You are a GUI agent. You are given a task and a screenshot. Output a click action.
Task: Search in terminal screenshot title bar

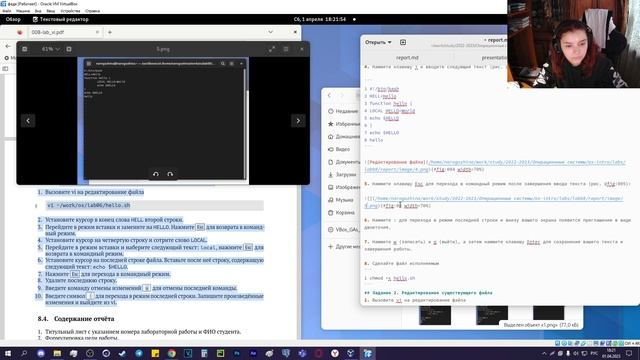(222, 64)
